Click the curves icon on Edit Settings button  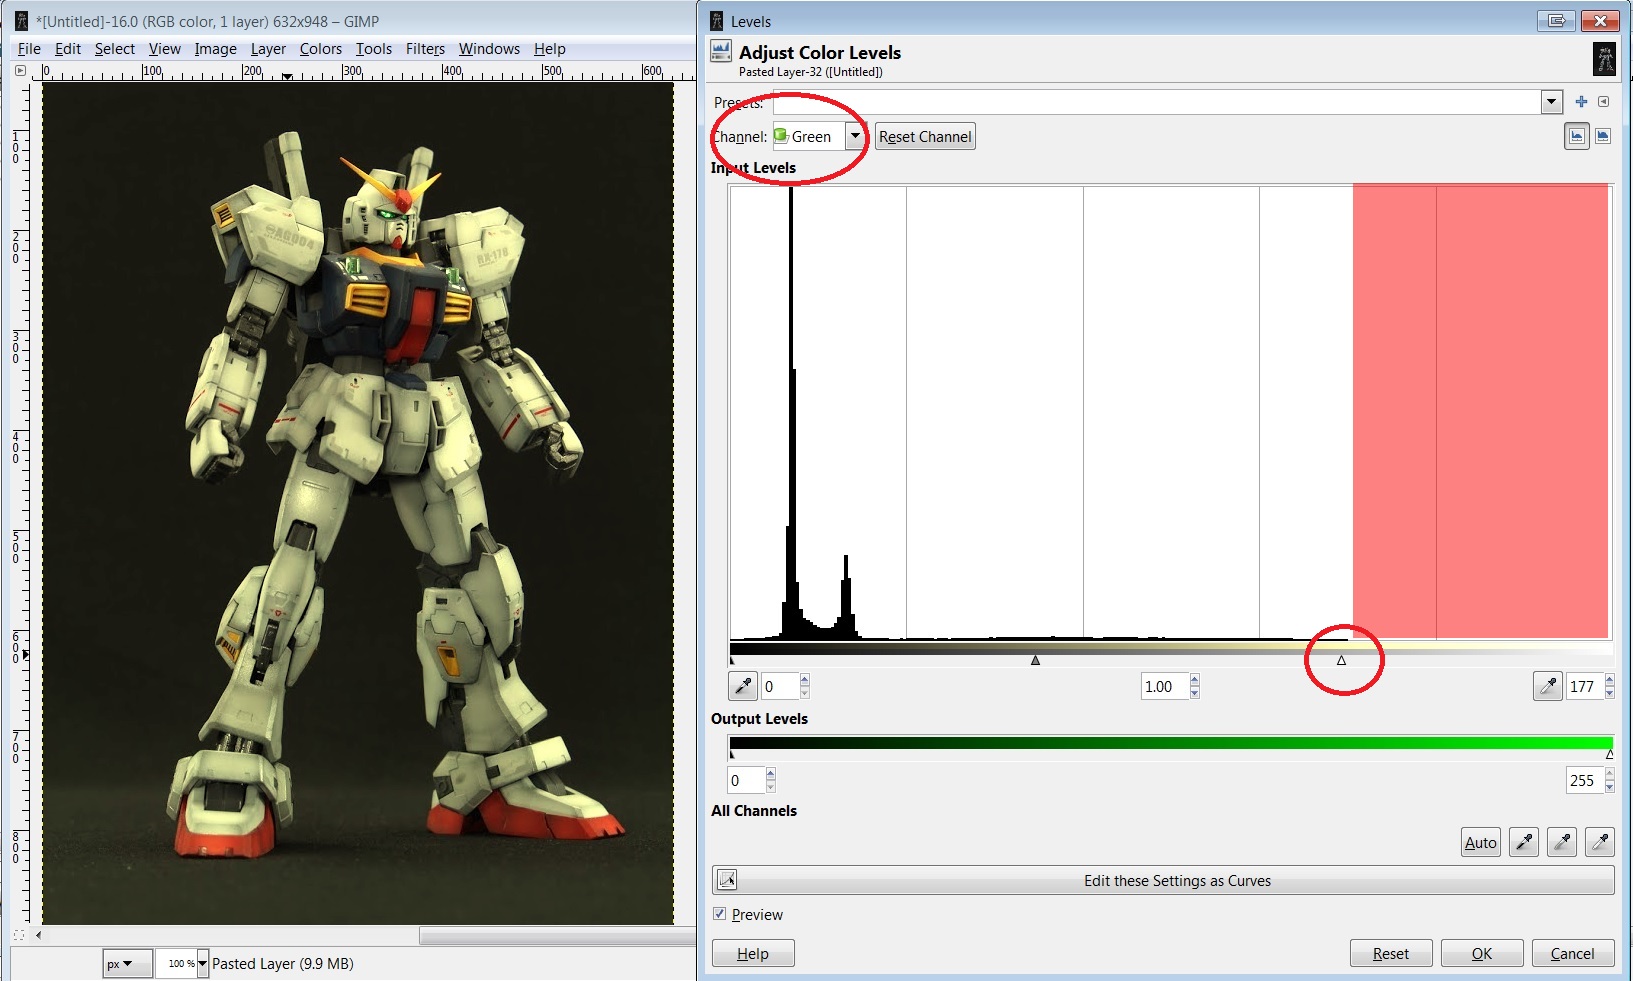coord(727,880)
